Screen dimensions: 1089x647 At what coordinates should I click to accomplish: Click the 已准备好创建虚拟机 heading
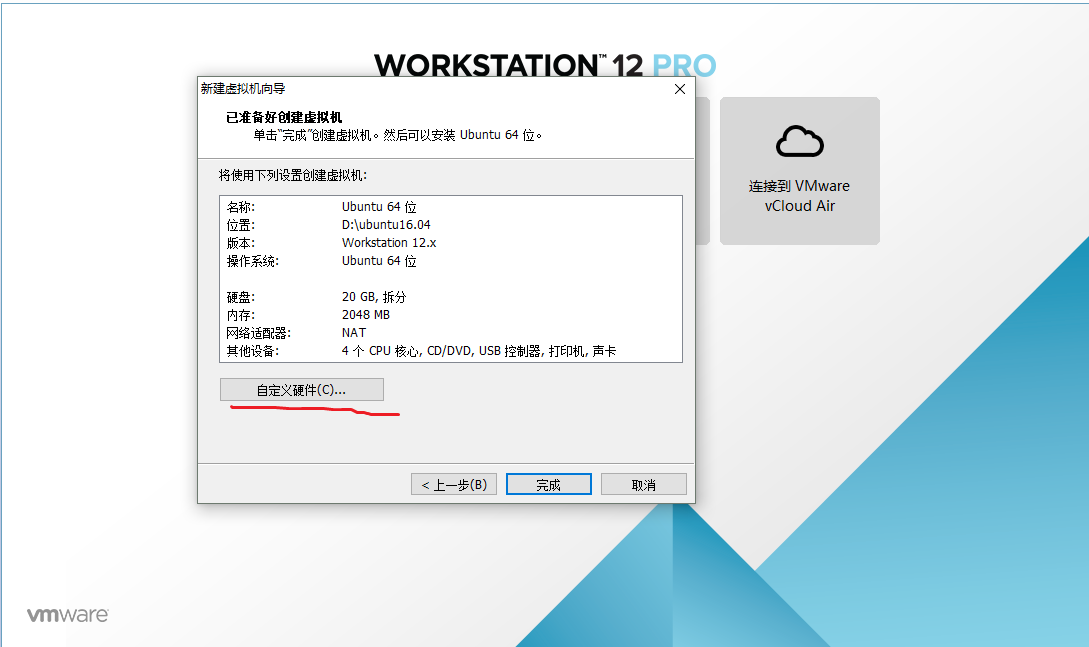coord(284,117)
